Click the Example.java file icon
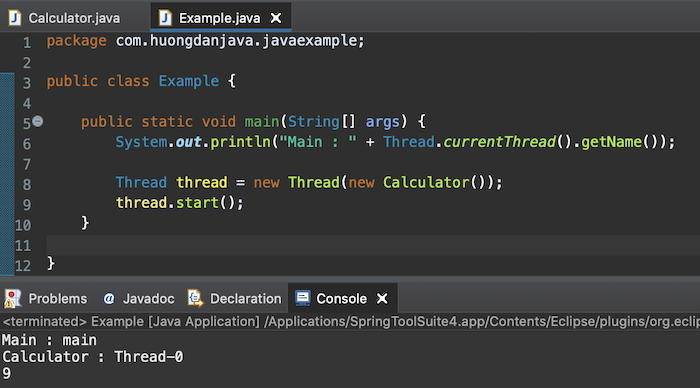This screenshot has width=700, height=388. [x=165, y=18]
